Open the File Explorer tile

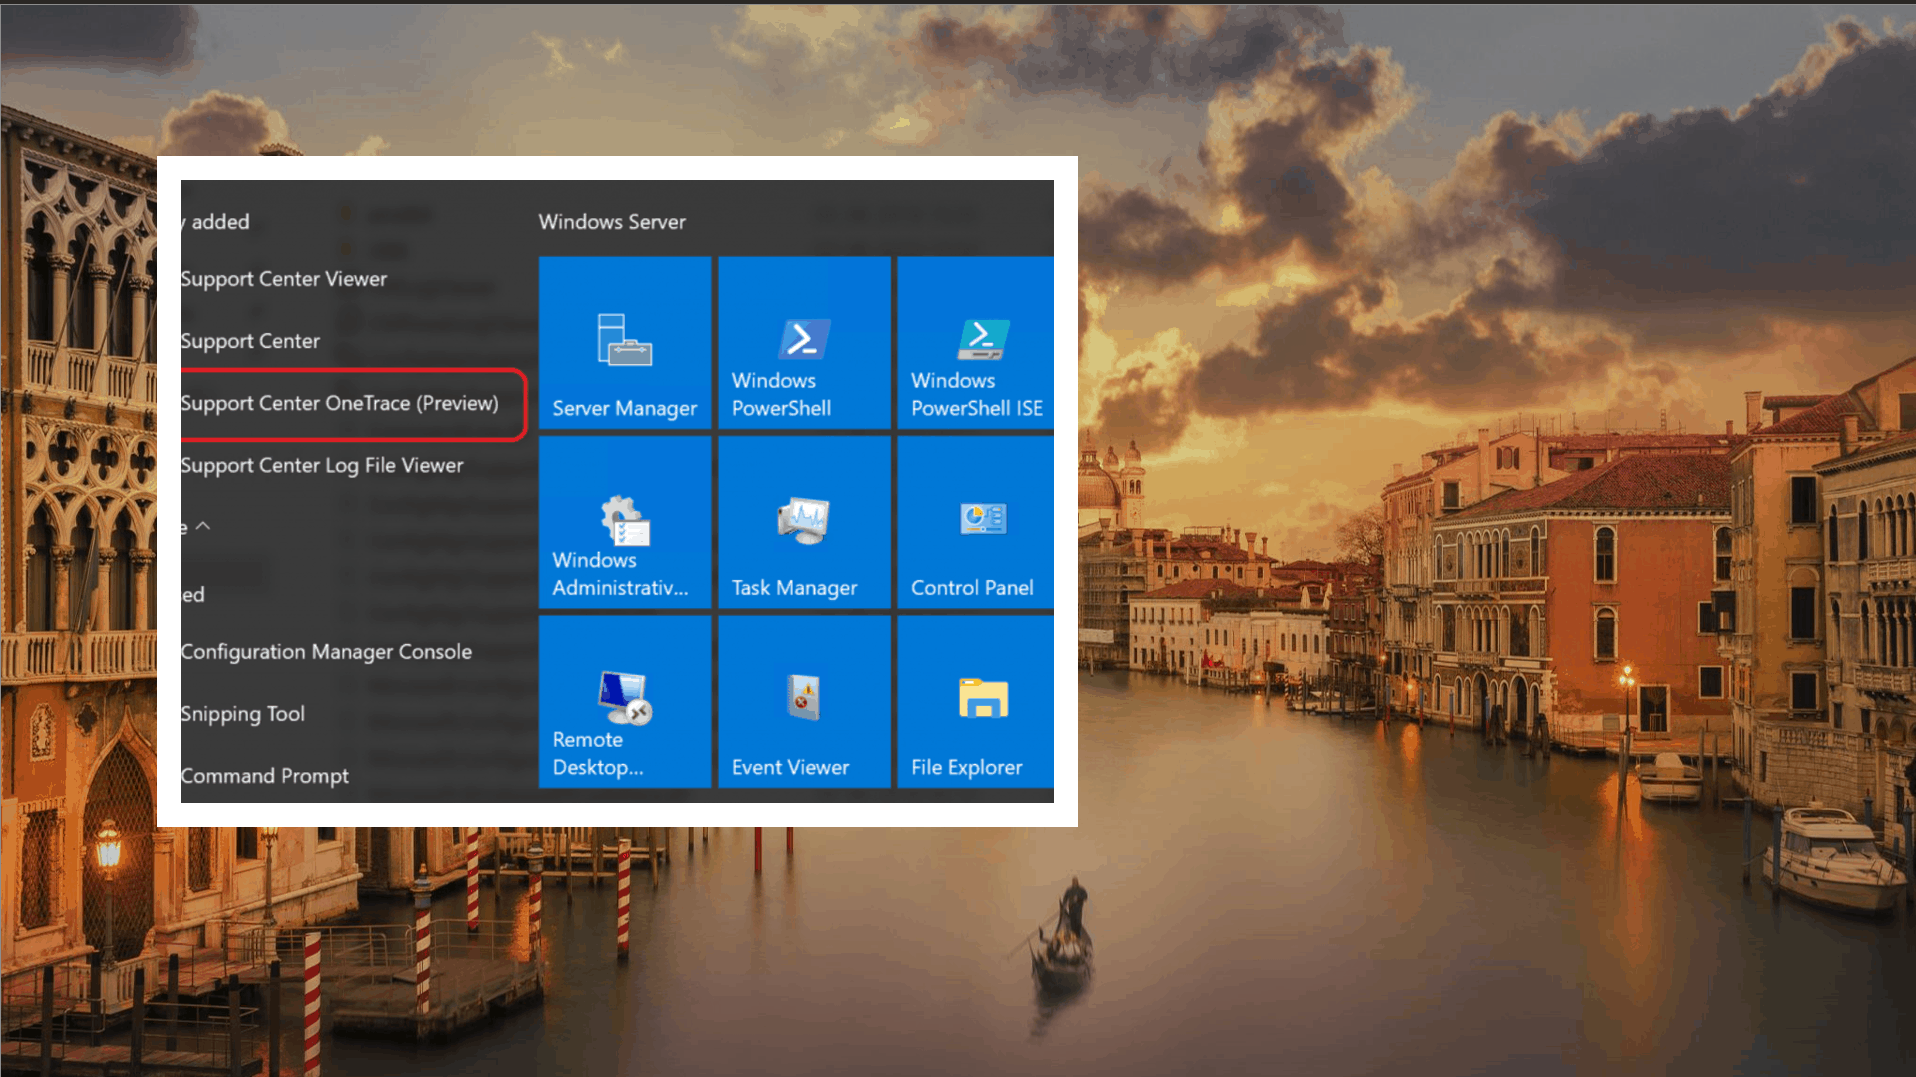click(975, 701)
